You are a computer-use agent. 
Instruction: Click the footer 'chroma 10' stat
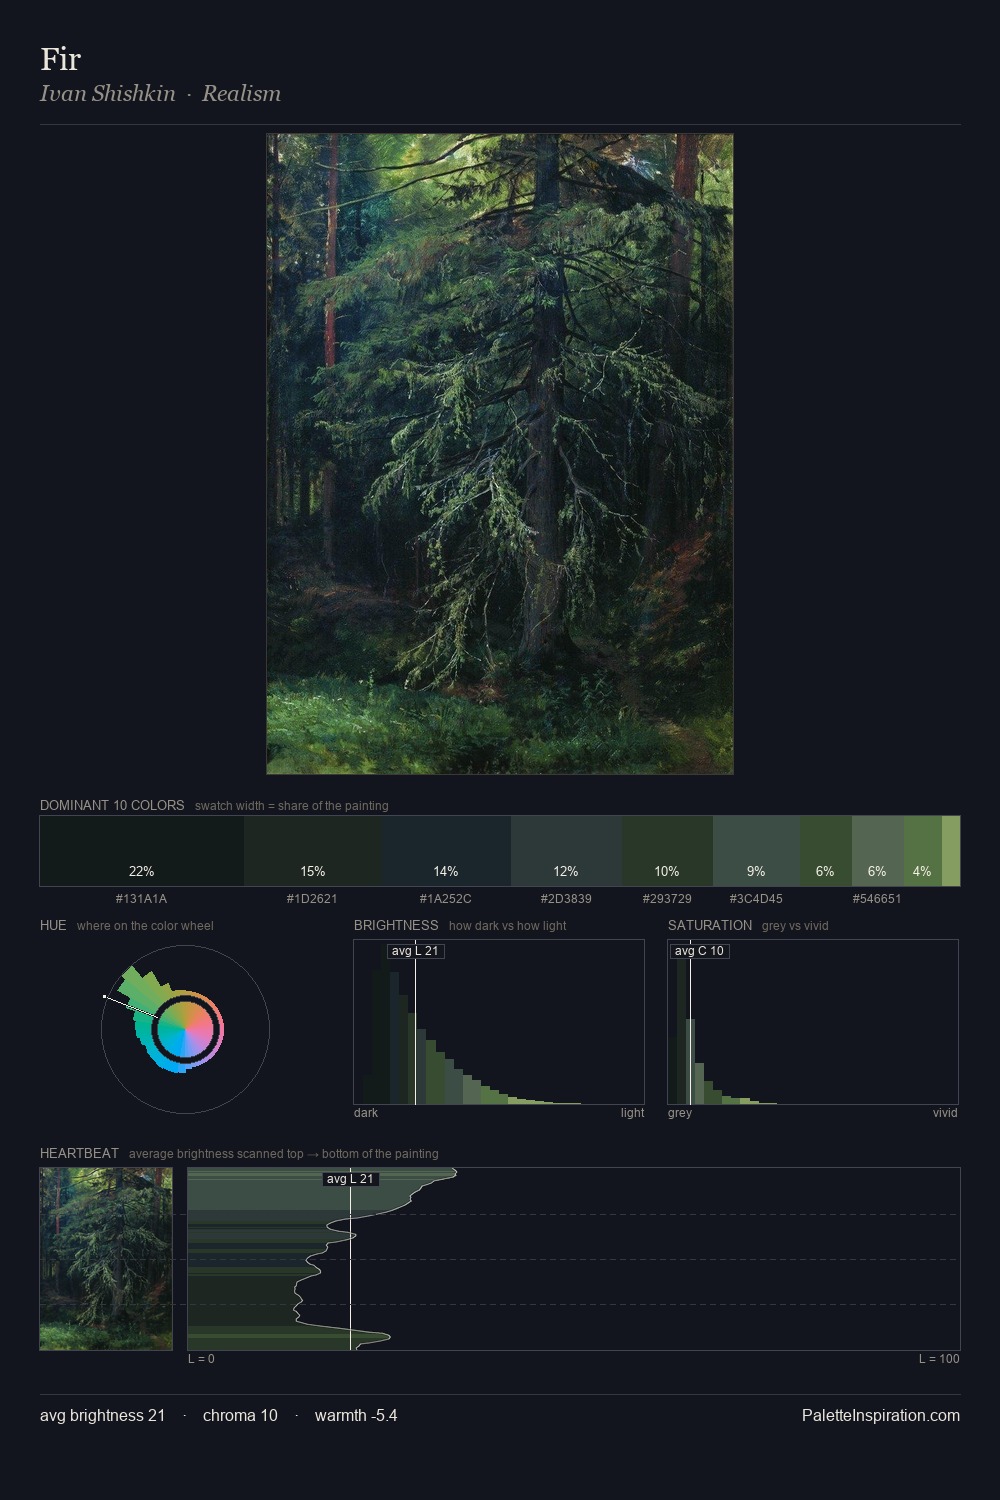point(240,1415)
